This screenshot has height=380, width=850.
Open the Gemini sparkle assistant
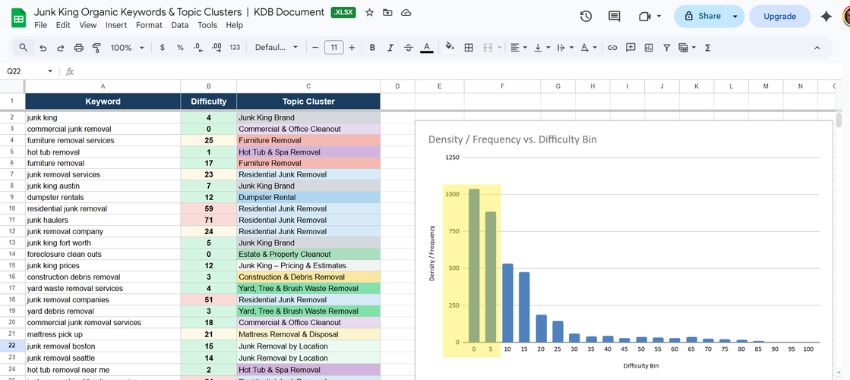click(x=826, y=16)
